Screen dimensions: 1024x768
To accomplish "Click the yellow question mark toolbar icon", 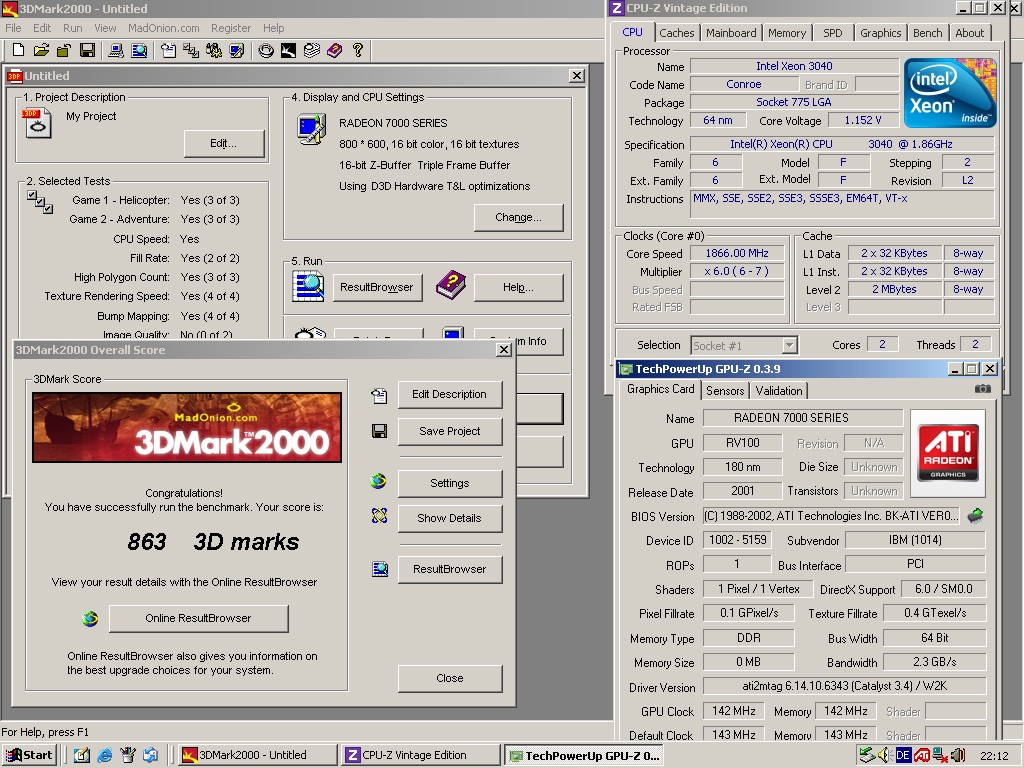I will [358, 50].
